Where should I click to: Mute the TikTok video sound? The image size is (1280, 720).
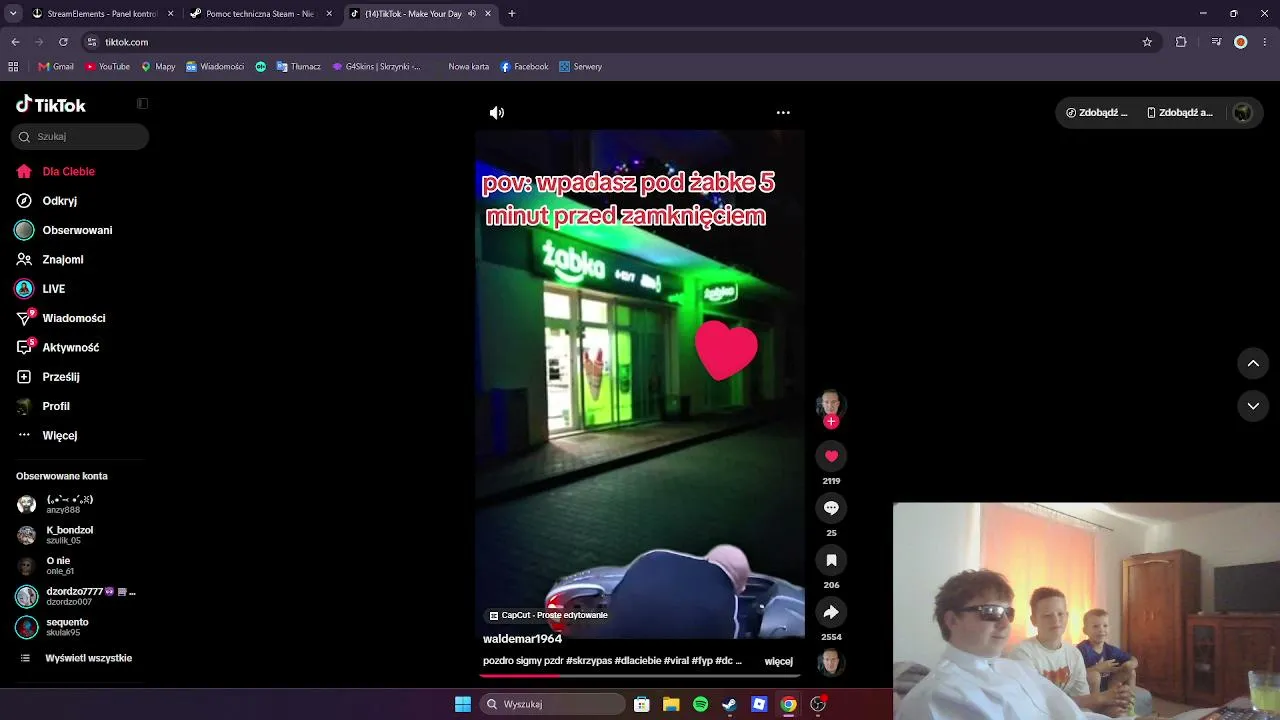click(x=497, y=113)
